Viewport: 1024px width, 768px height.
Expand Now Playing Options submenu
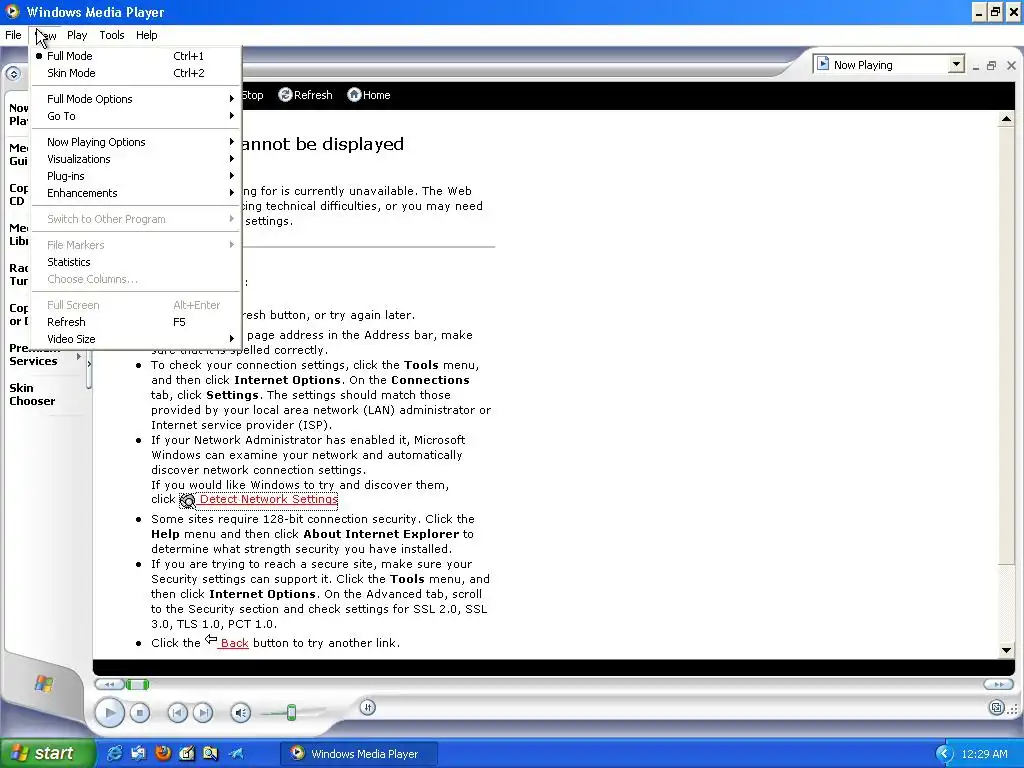(x=136, y=142)
